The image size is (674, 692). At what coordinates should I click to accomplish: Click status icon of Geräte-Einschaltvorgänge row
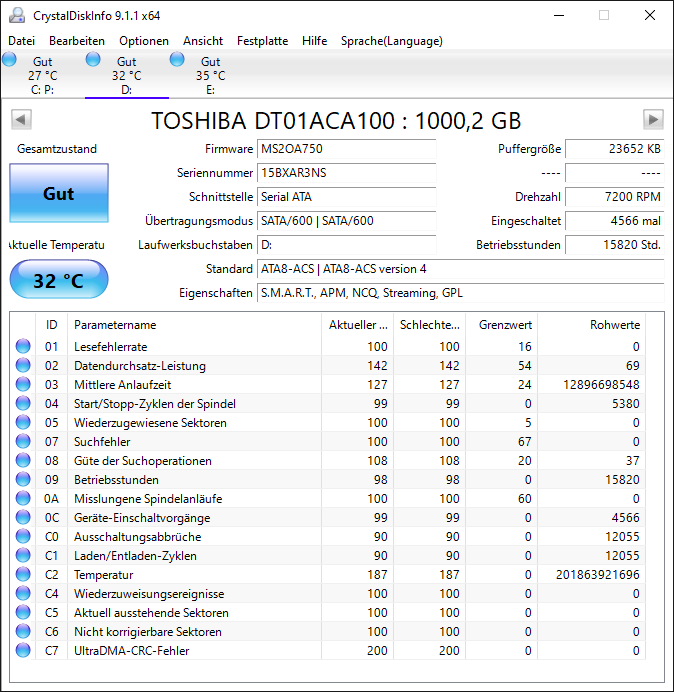pos(23,517)
